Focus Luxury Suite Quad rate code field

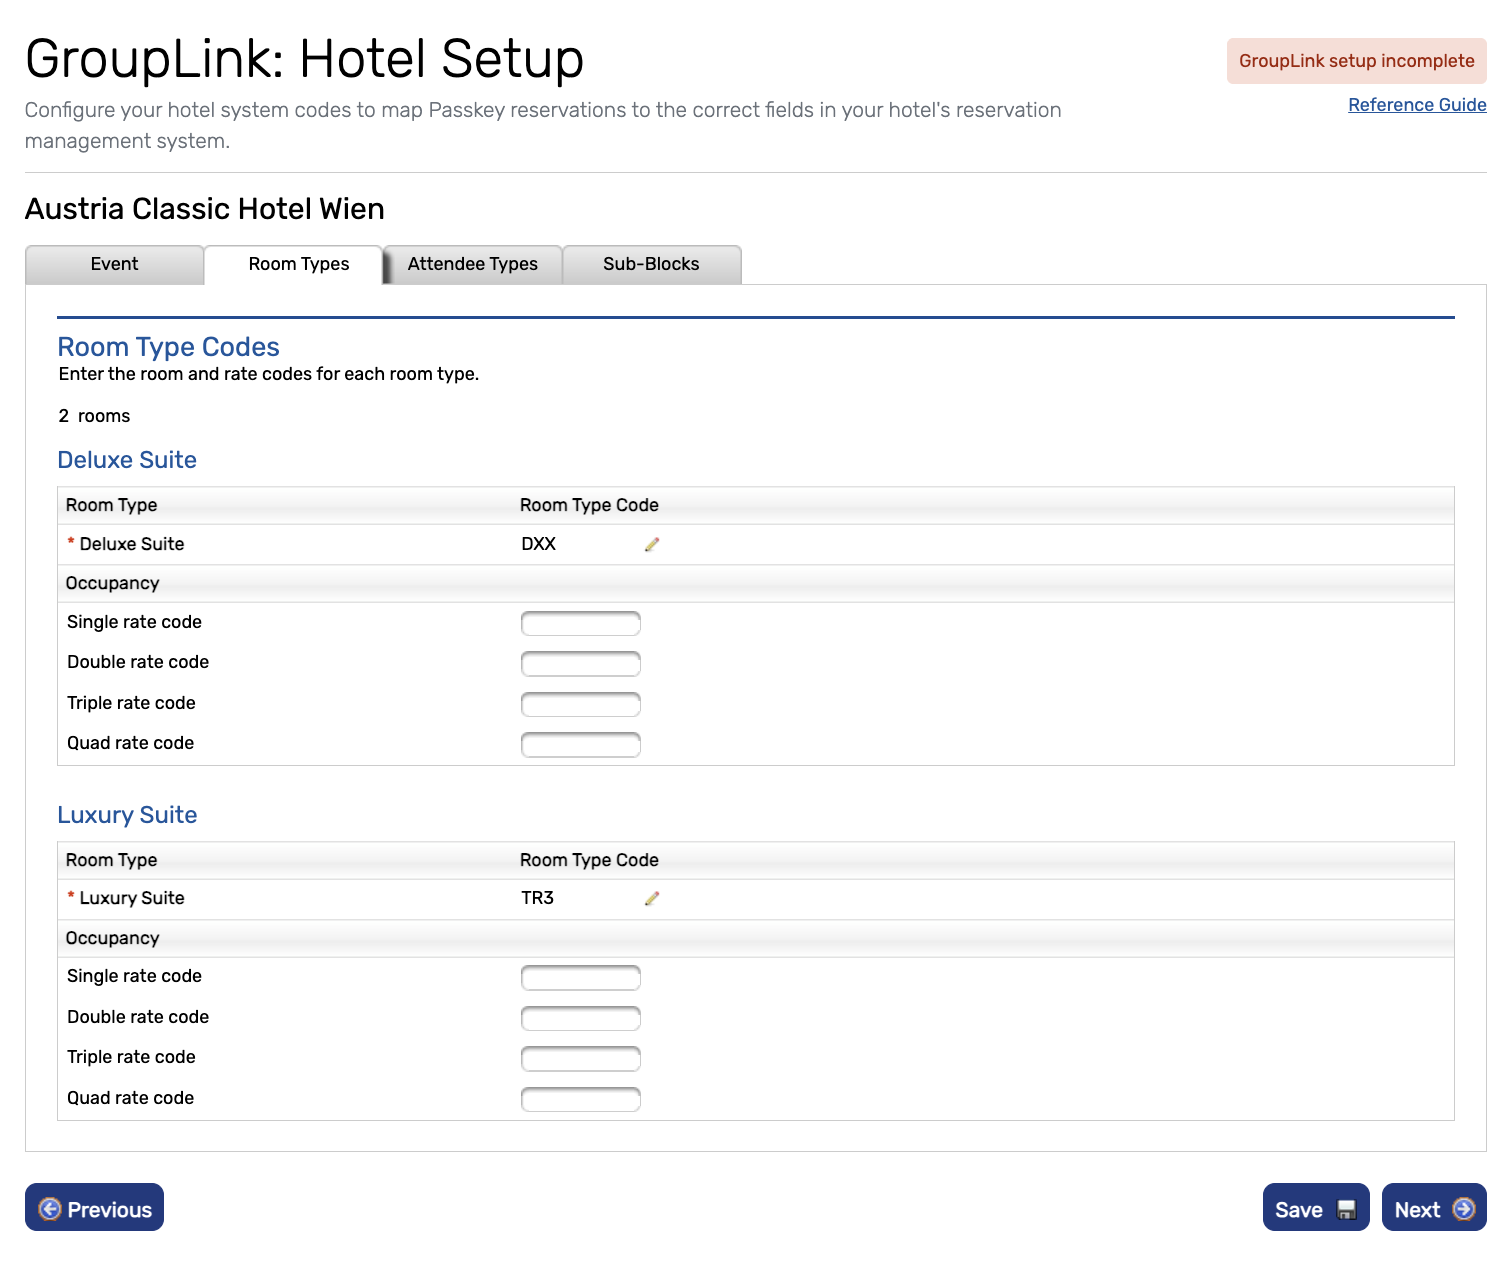coord(581,1099)
